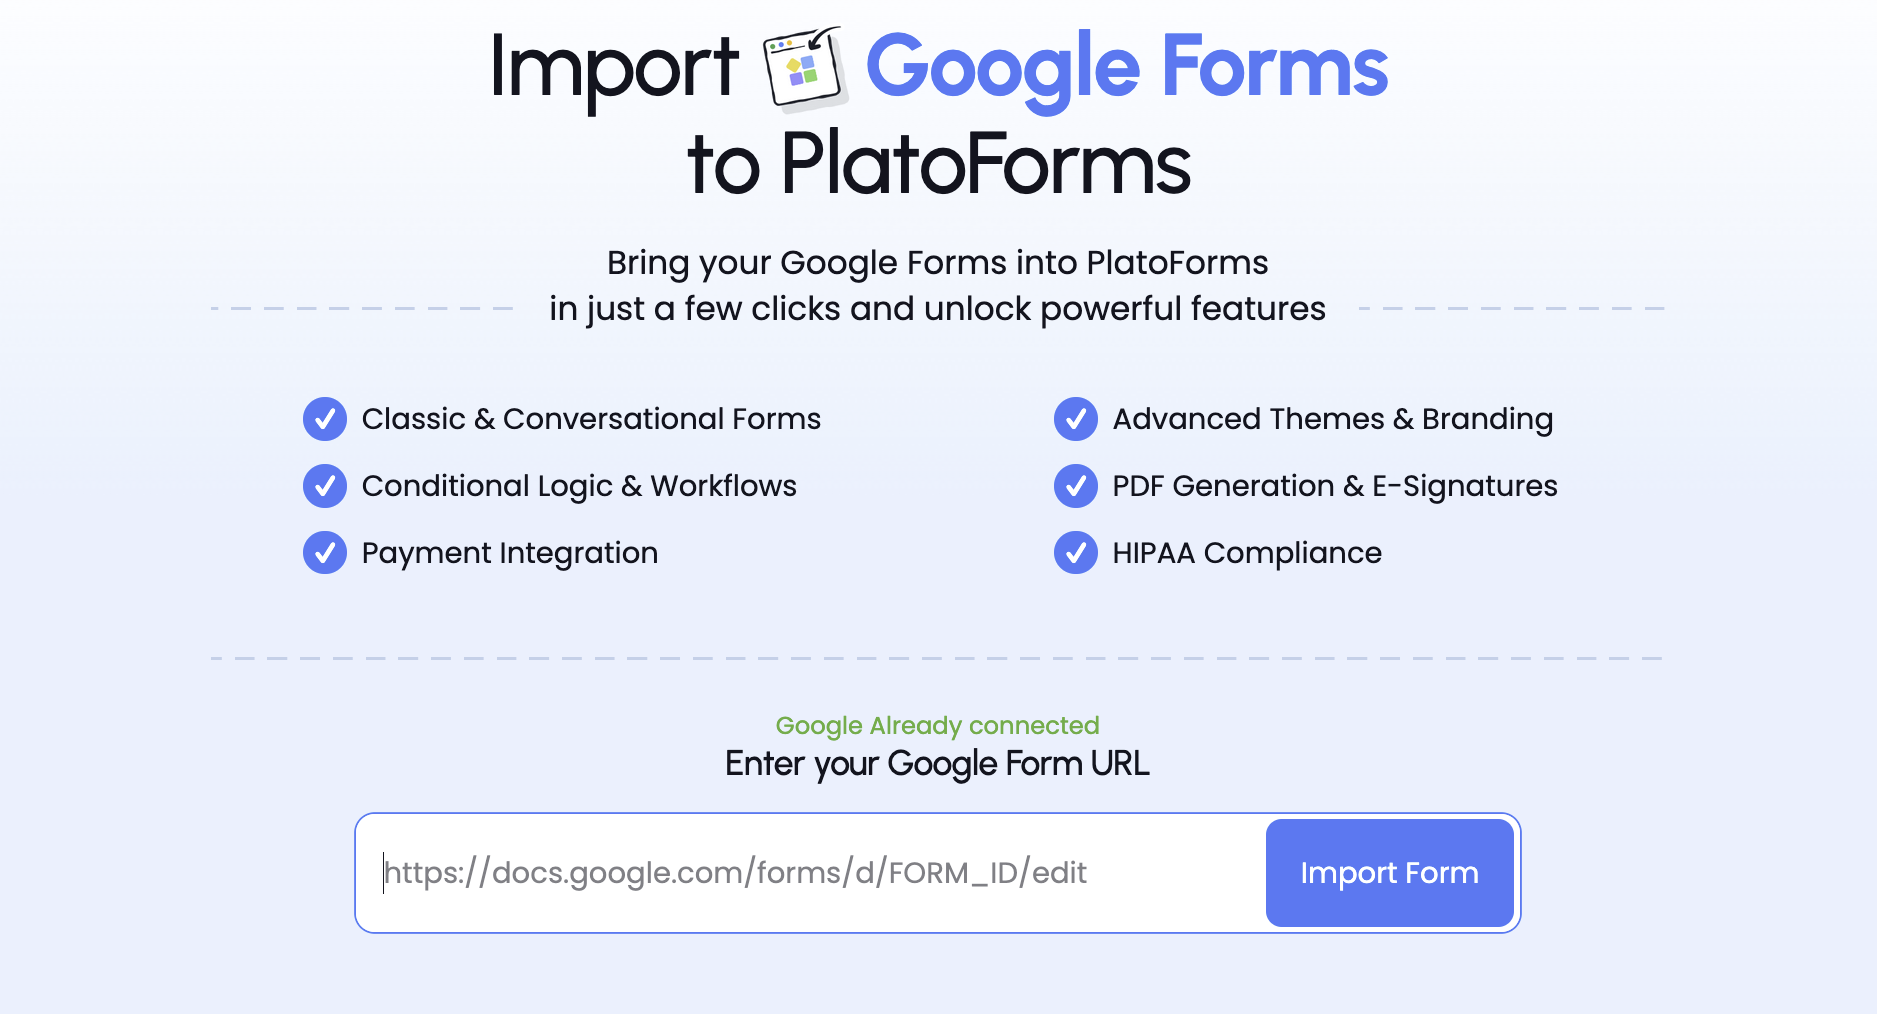Screen dimensions: 1877x1014
Task: Click the checkmark icon beside PDF Generation & E-Signatures
Action: pos(1076,486)
